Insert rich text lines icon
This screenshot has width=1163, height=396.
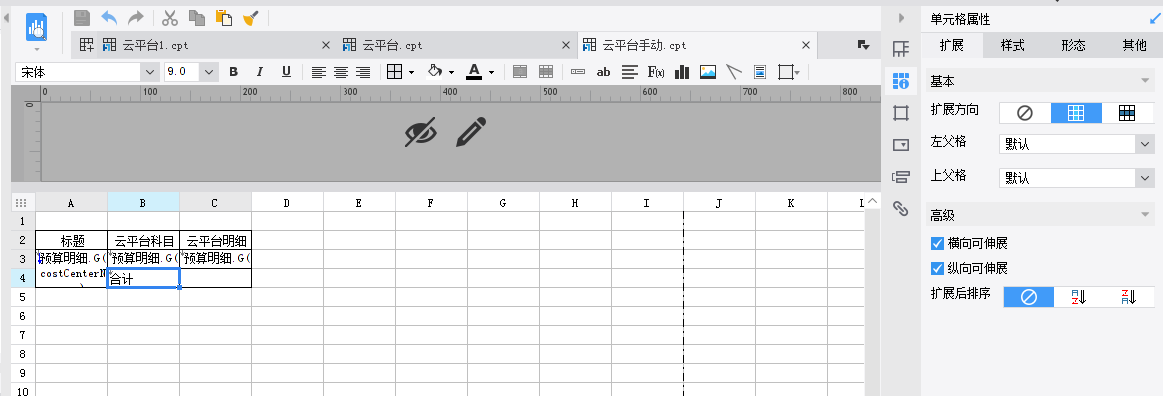click(630, 72)
